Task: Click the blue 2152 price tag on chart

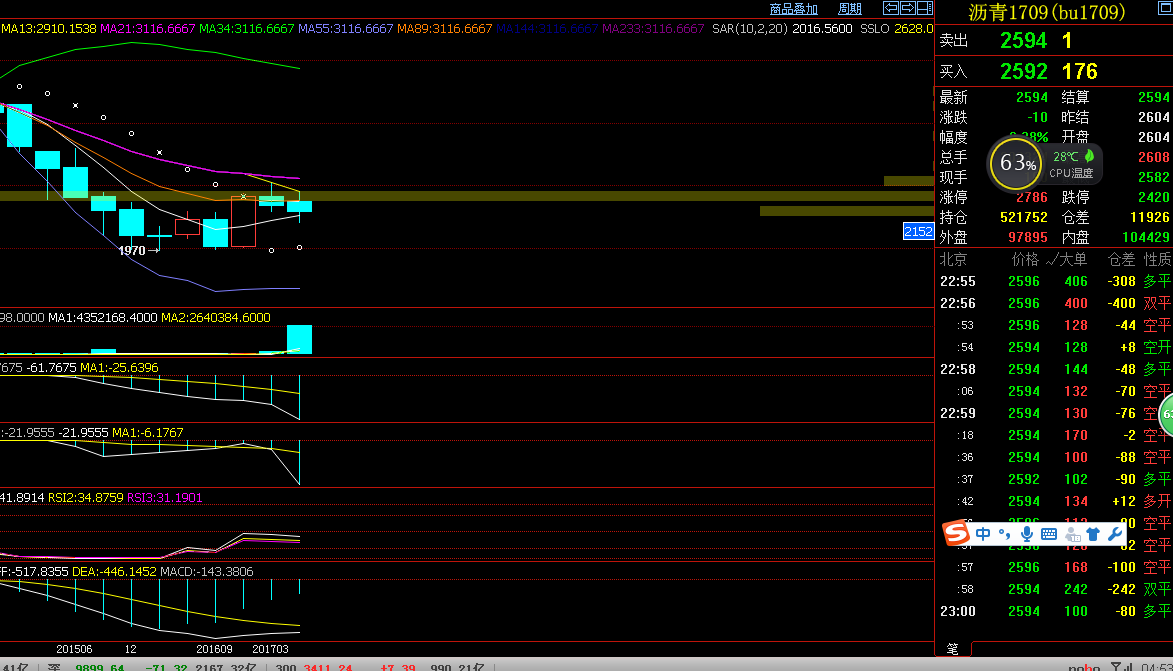Action: tap(918, 231)
